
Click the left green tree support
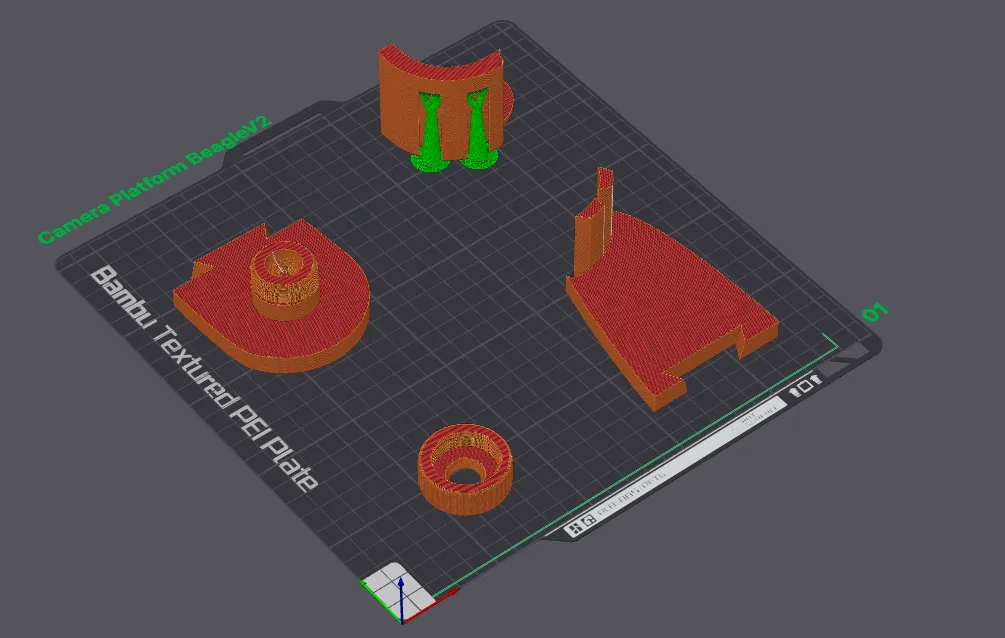(431, 135)
